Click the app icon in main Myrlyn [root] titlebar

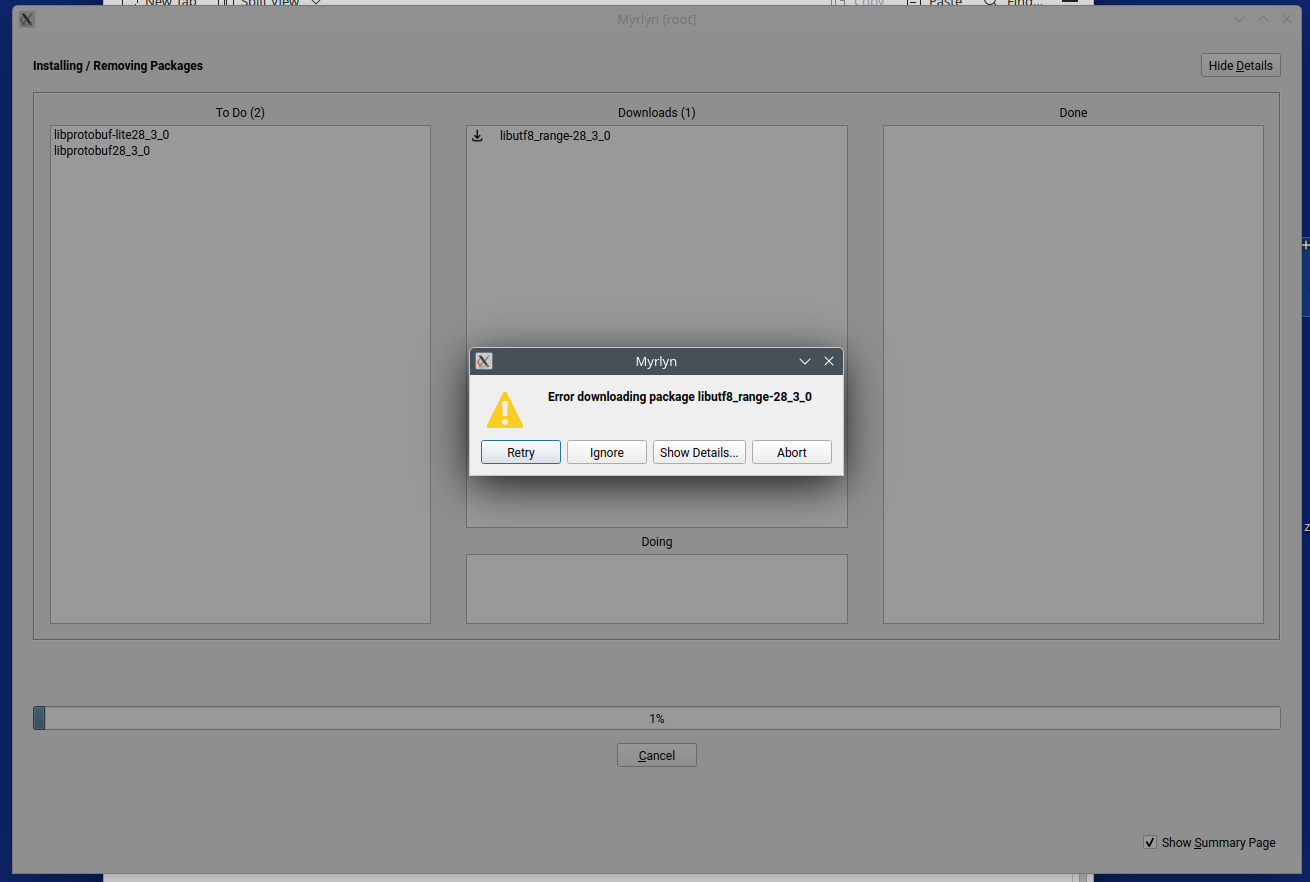click(x=27, y=19)
